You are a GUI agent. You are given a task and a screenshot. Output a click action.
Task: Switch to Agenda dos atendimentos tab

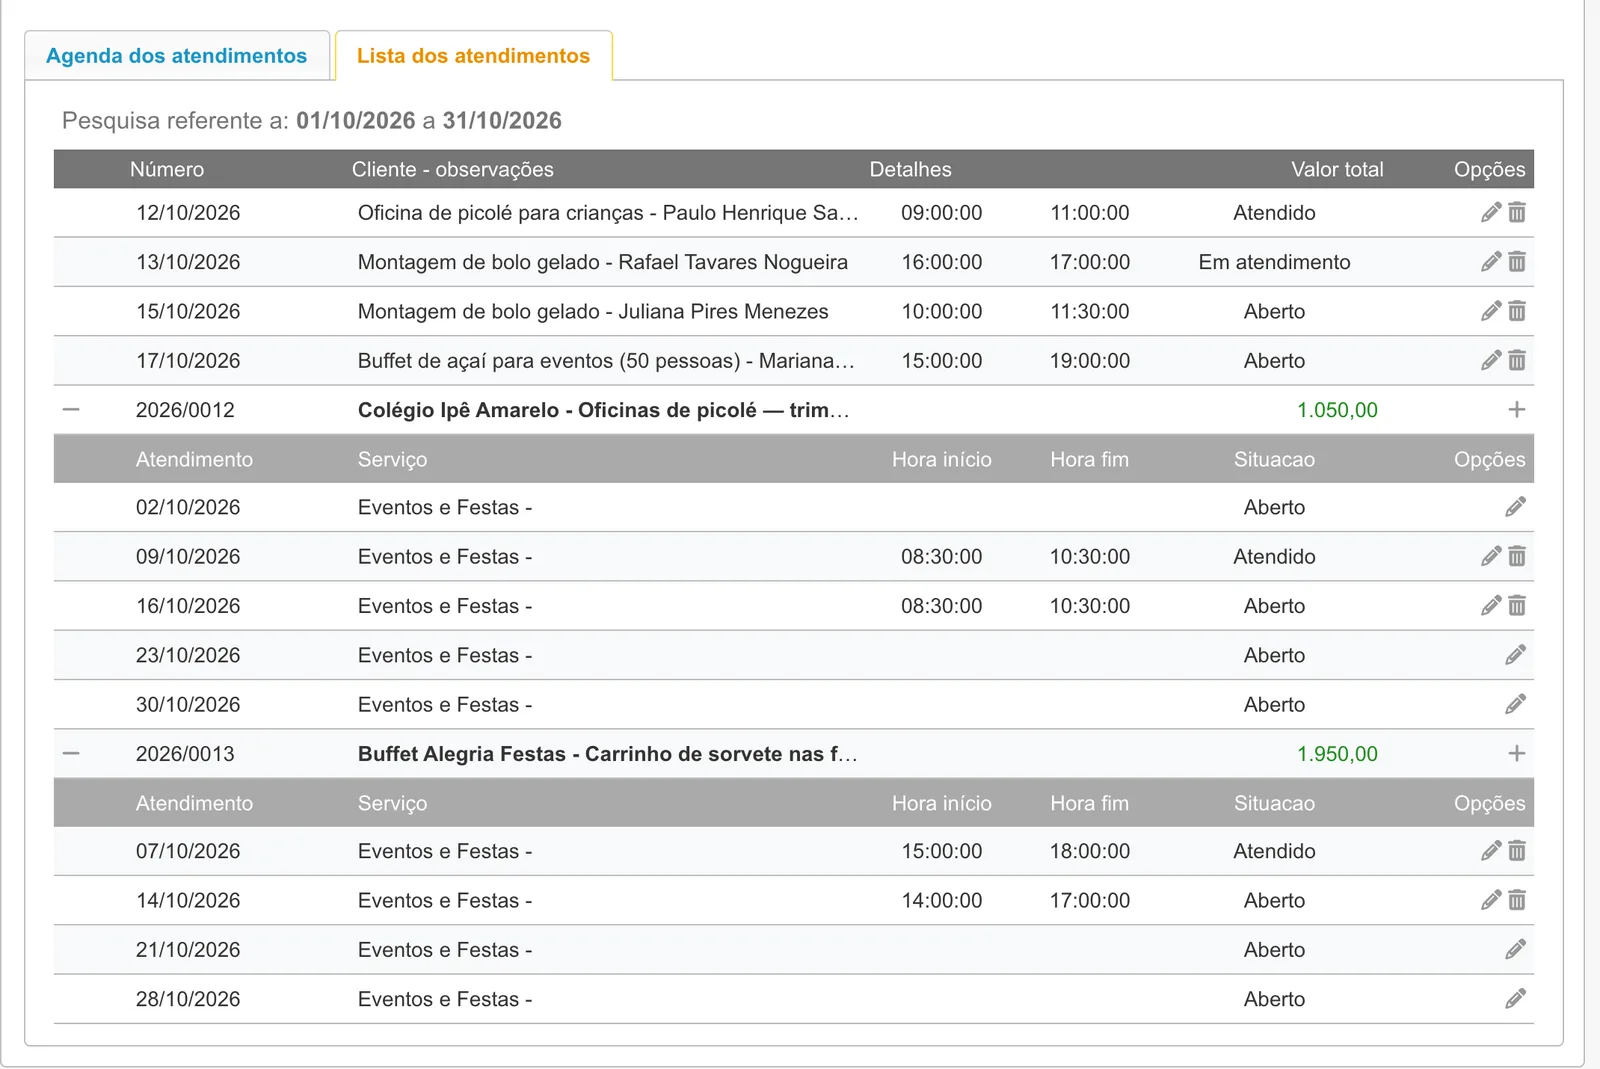coord(177,56)
